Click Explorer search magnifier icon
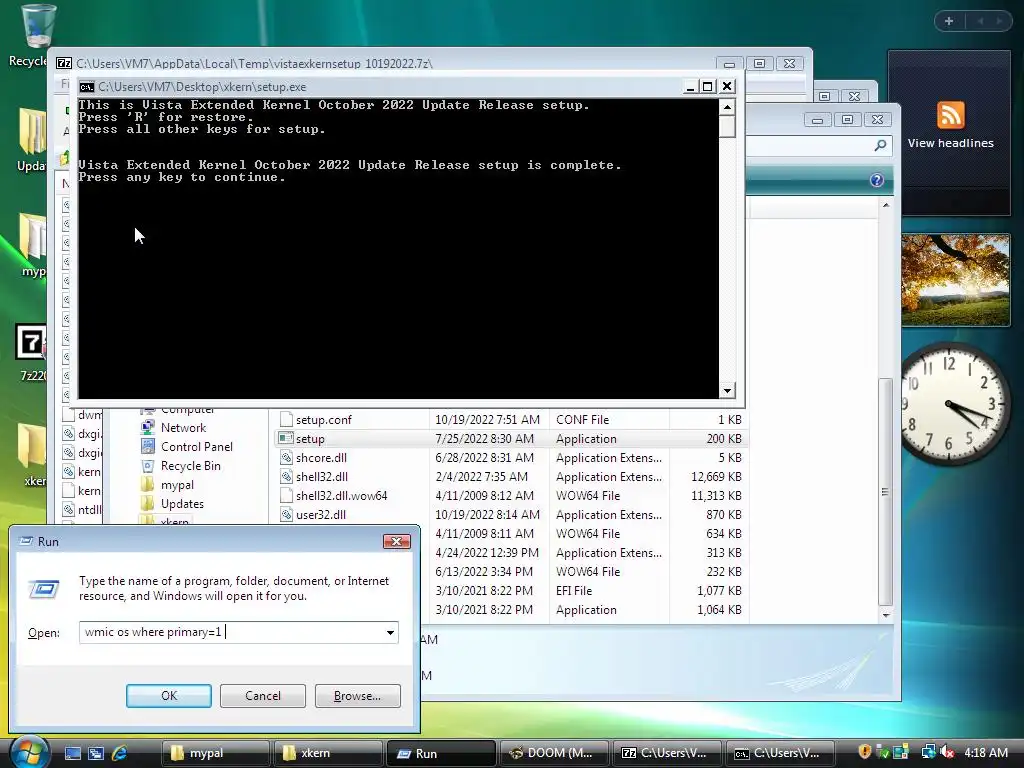The height and width of the screenshot is (768, 1024). [x=880, y=146]
